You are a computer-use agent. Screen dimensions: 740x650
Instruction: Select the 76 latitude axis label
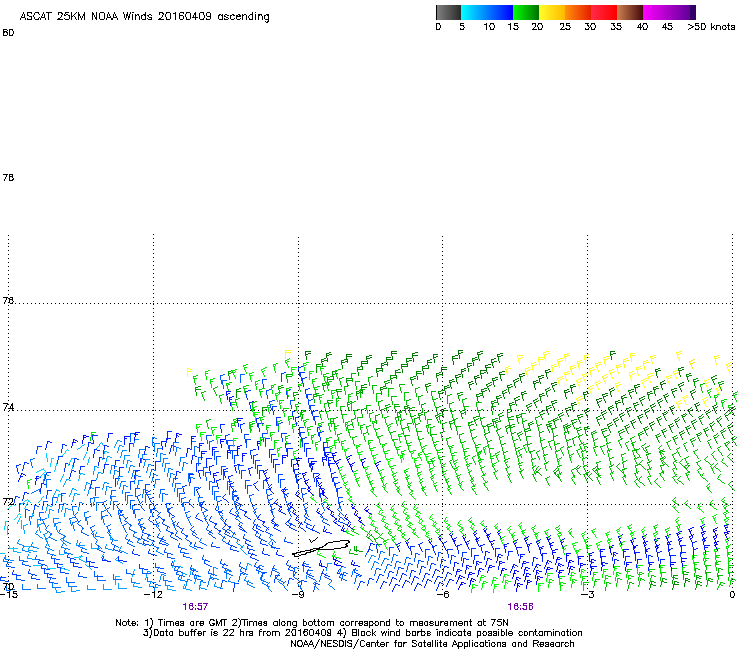pyautogui.click(x=8, y=300)
